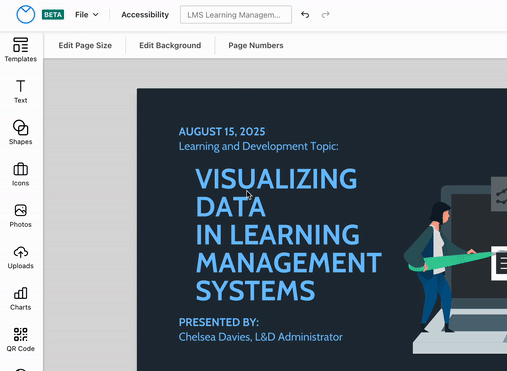Expand the File dropdown menu
Image resolution: width=507 pixels, height=371 pixels.
pos(87,15)
